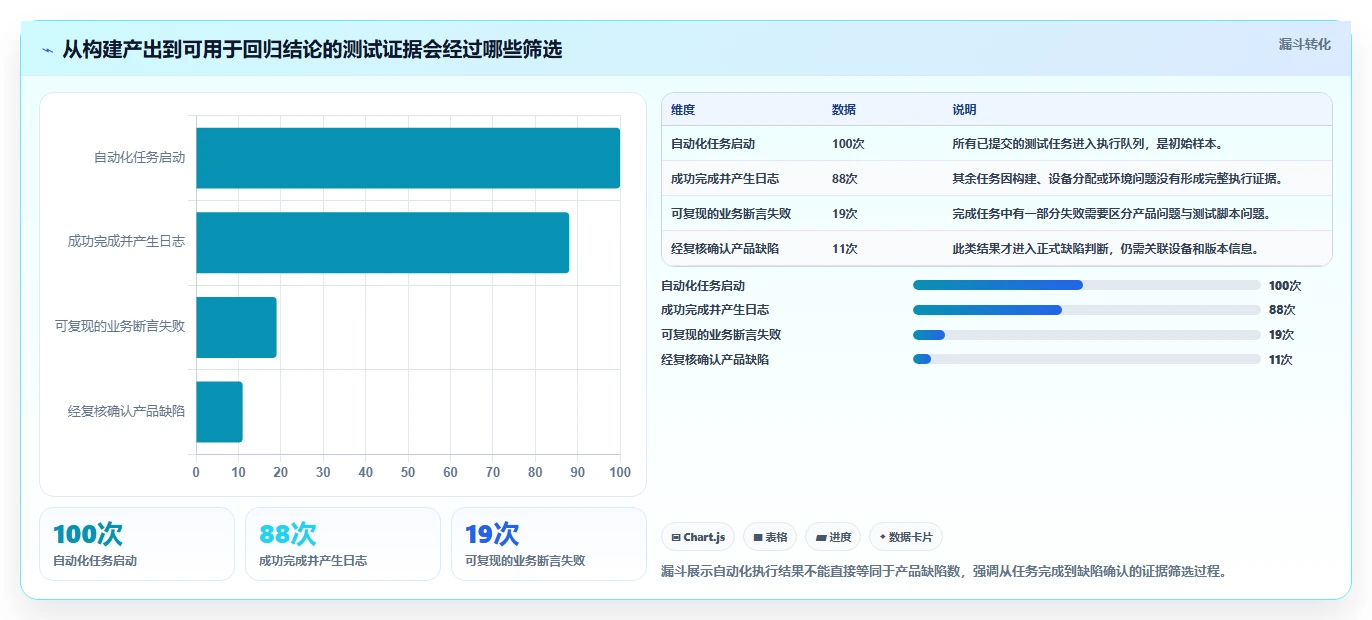
Task: Click the 11次 value beside progress bar
Action: (1281, 360)
